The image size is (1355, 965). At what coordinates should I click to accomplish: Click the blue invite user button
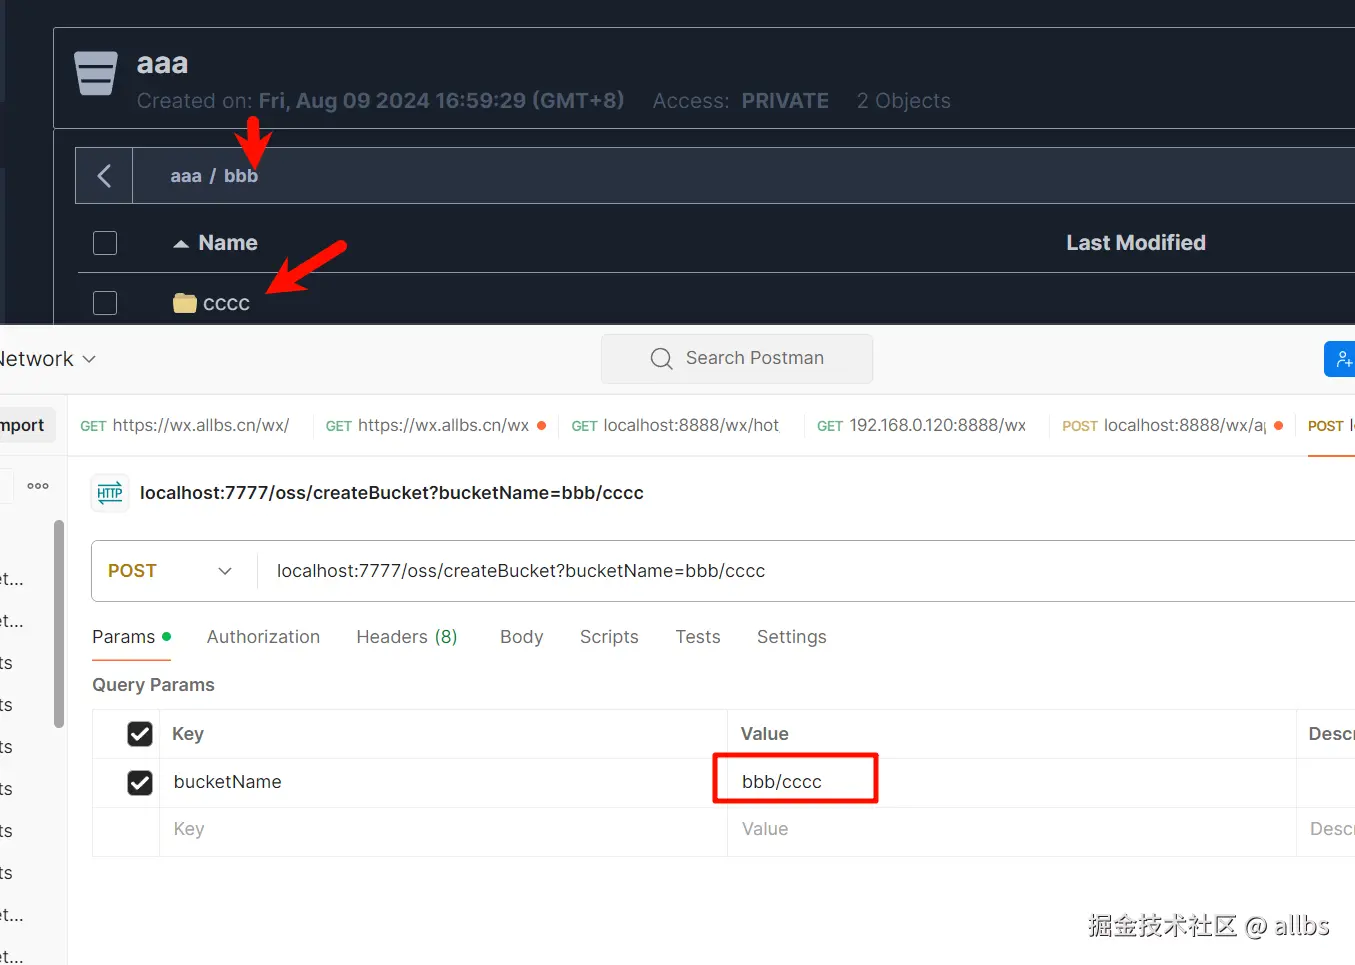1340,359
